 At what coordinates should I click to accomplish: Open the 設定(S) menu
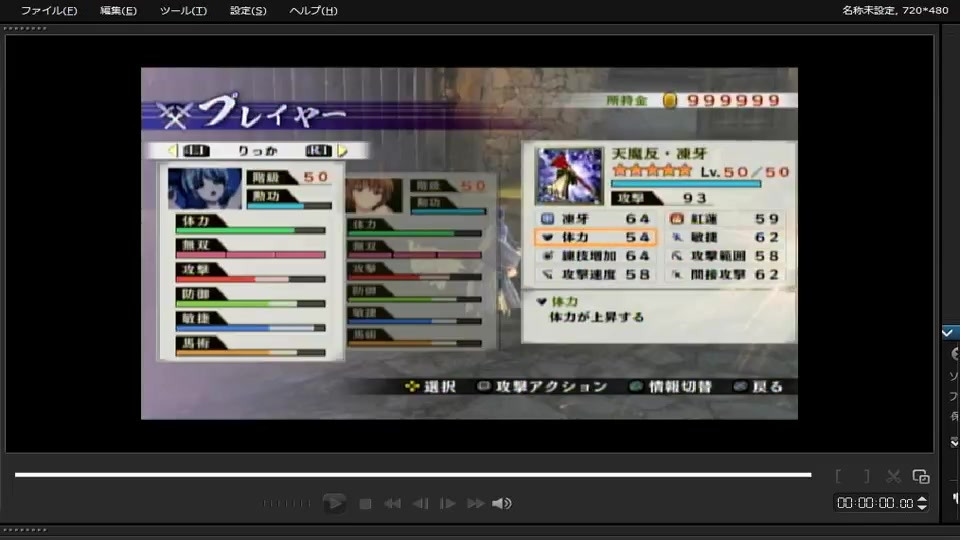point(248,10)
